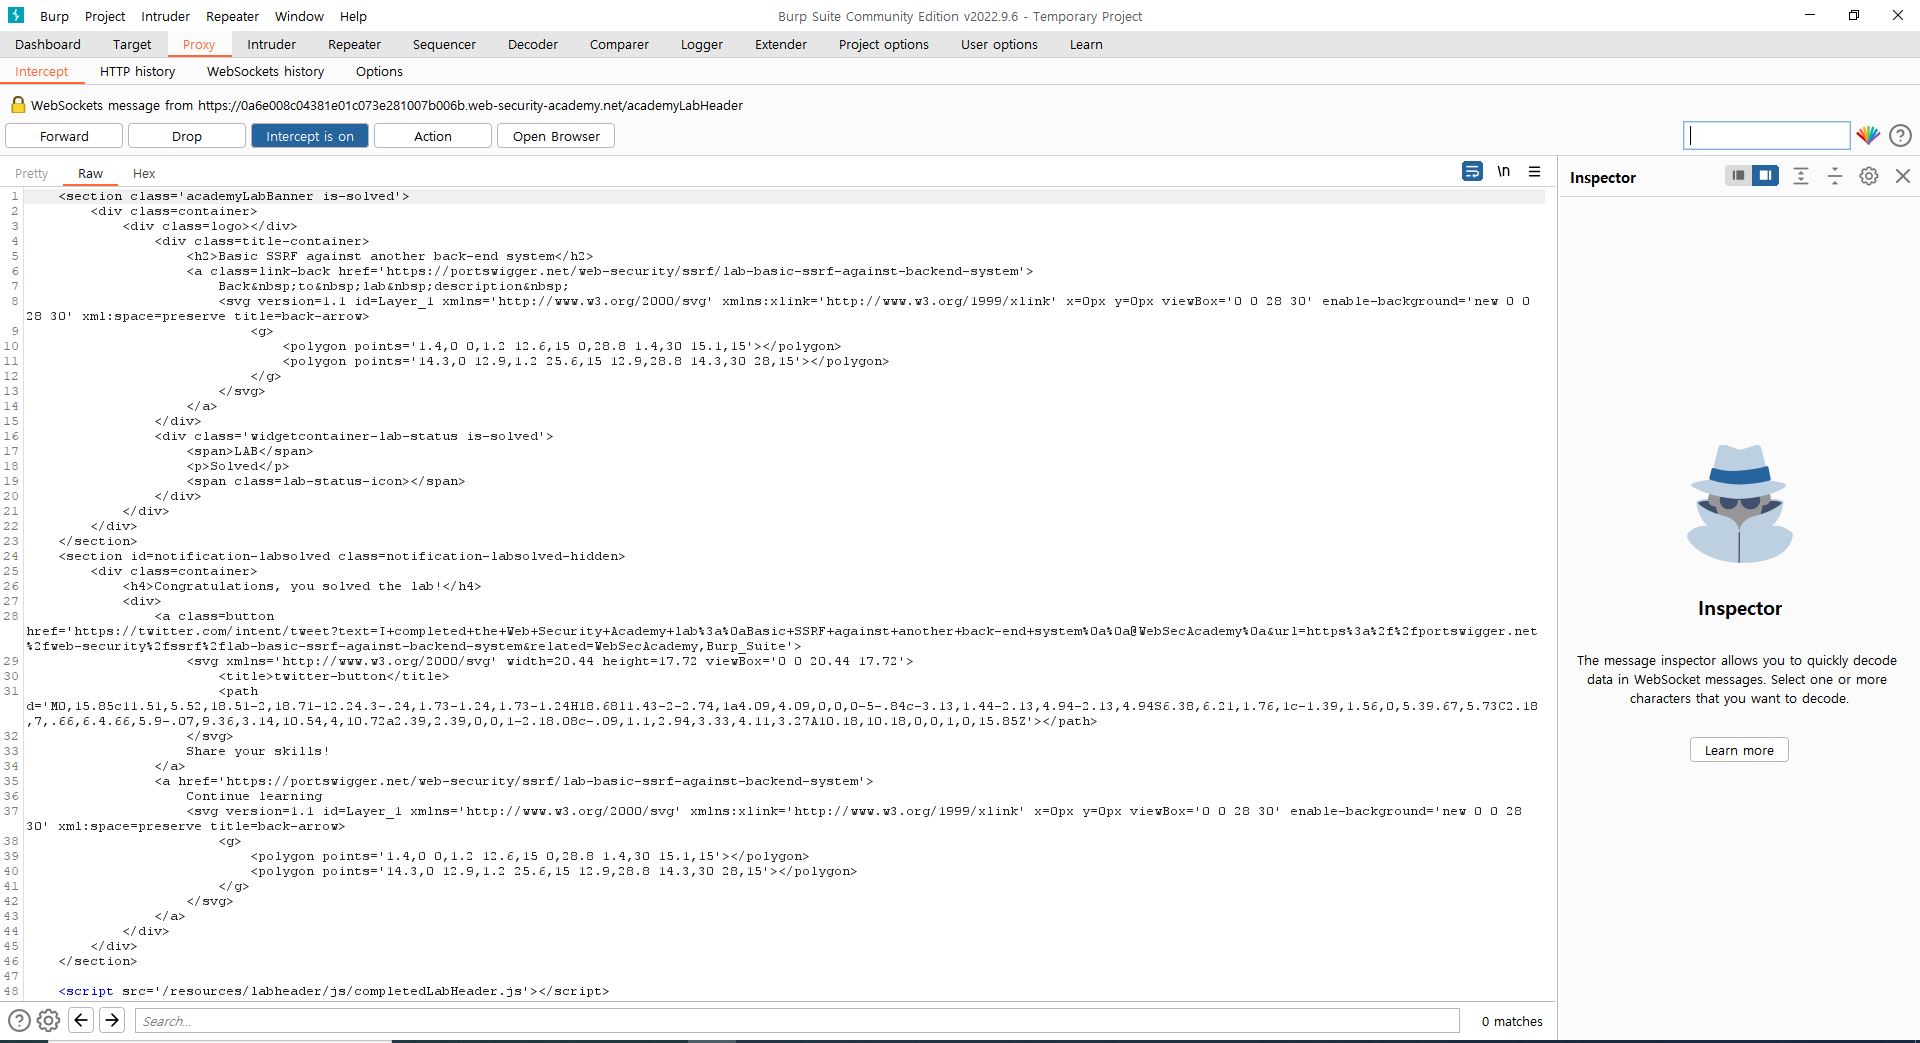
Task: Open the Extender tab
Action: pyautogui.click(x=781, y=44)
